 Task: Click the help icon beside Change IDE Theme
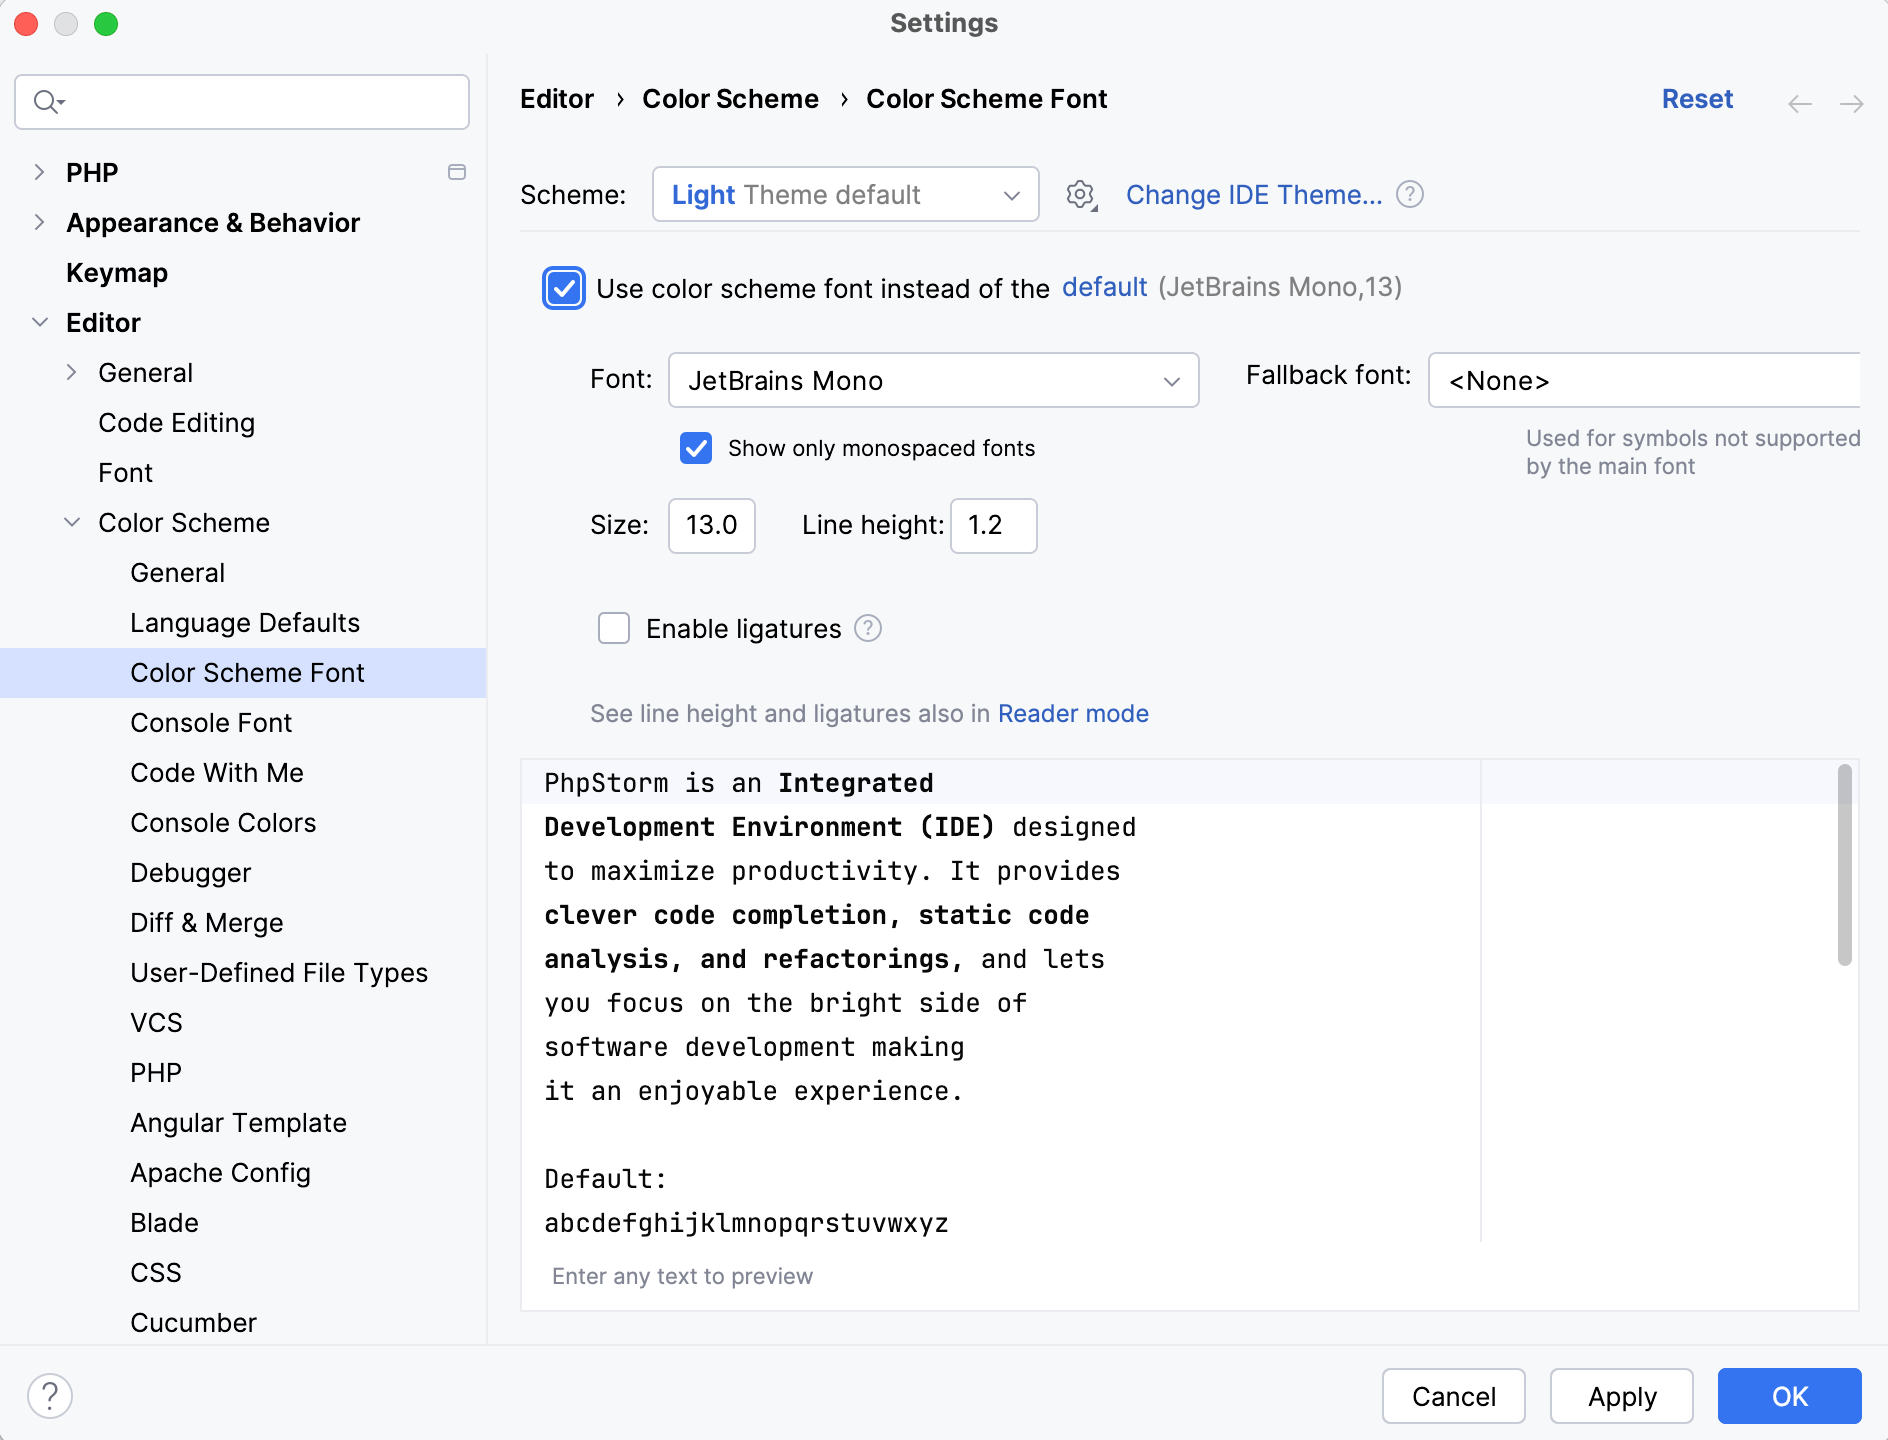(x=1410, y=195)
